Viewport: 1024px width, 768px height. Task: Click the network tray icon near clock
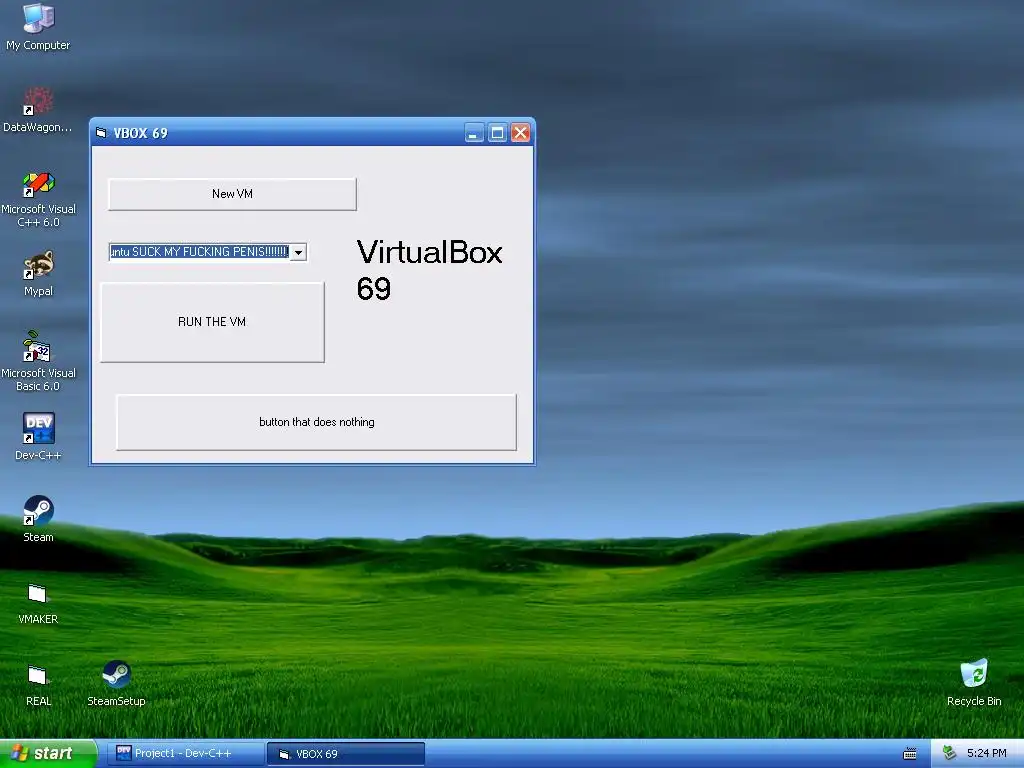(x=950, y=753)
